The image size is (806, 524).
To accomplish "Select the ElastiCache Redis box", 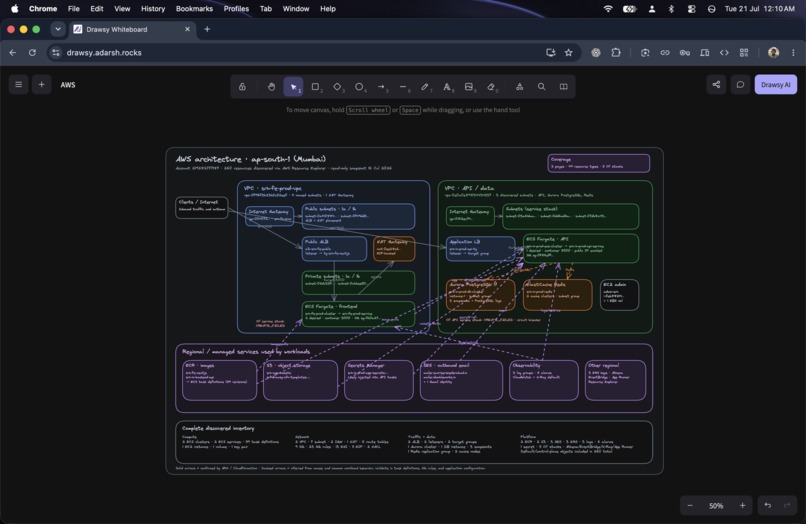I will pyautogui.click(x=558, y=295).
